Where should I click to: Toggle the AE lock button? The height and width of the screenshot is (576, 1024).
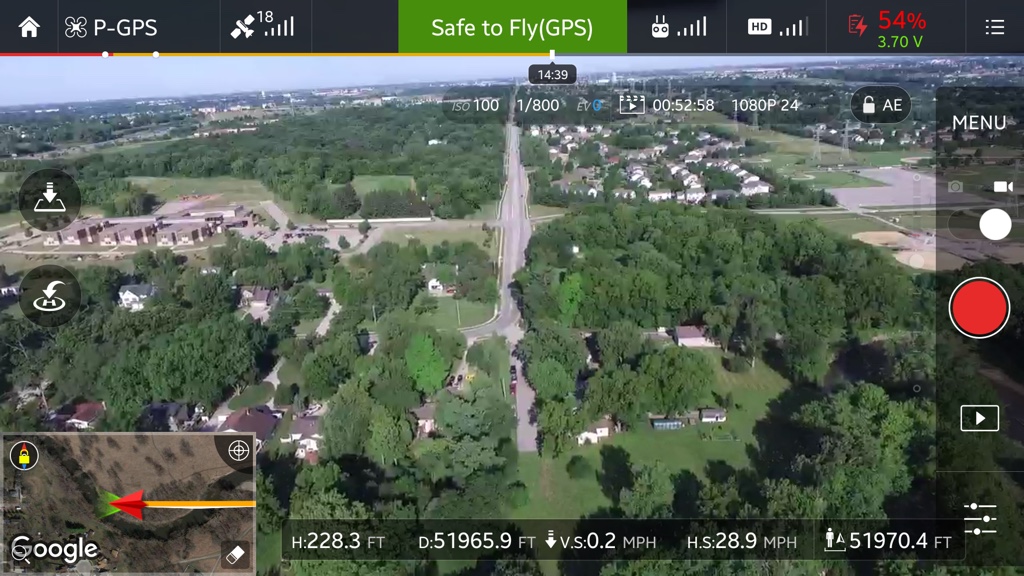(x=881, y=104)
